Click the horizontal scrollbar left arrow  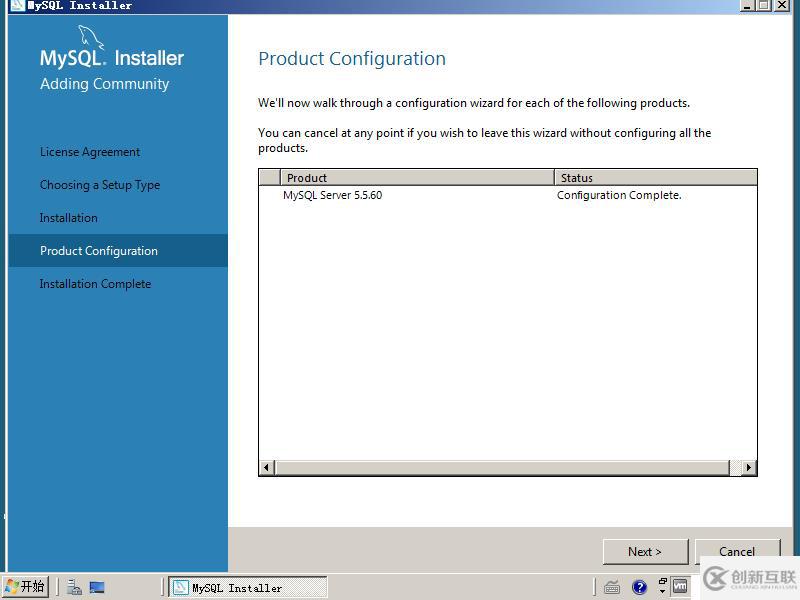tap(267, 467)
